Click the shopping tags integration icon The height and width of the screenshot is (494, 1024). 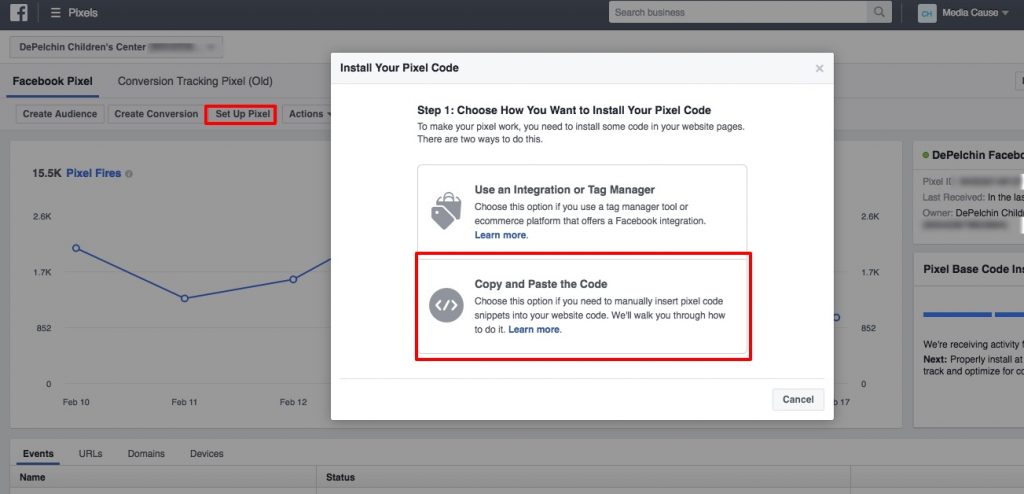coord(446,210)
